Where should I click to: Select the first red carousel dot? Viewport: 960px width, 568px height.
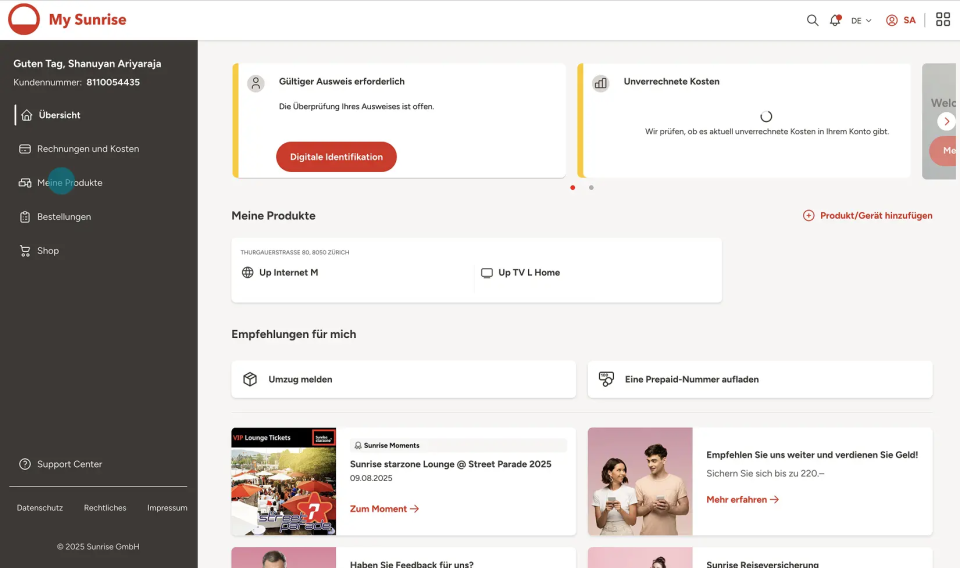point(572,188)
